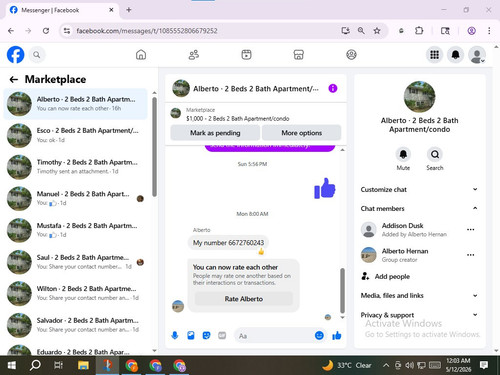Open the Manuel conversation
The height and width of the screenshot is (375, 500).
click(x=75, y=198)
